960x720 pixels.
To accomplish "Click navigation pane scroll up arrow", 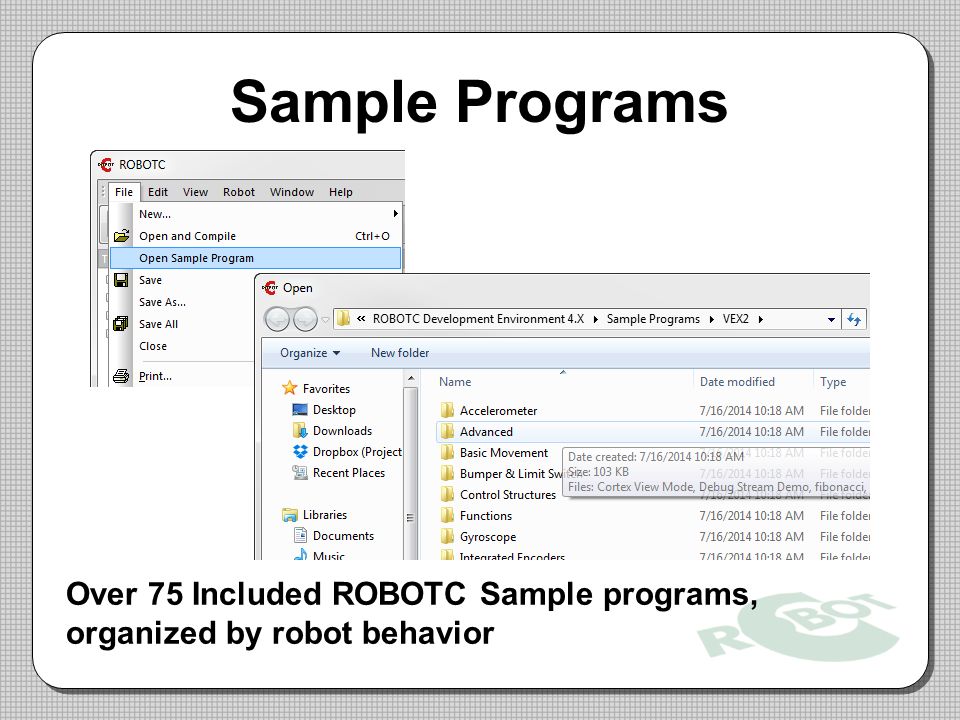I will pyautogui.click(x=411, y=378).
